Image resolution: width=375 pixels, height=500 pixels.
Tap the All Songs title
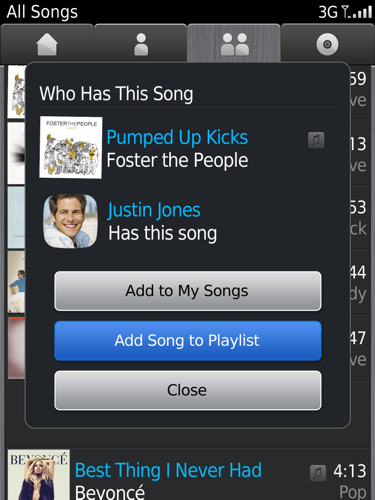(42, 12)
